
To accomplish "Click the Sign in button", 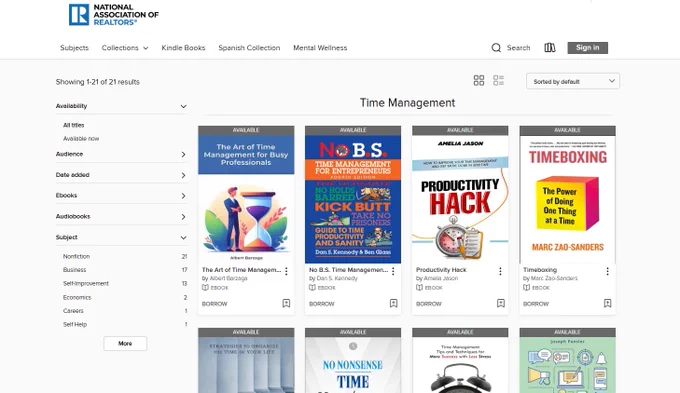I will click(588, 48).
